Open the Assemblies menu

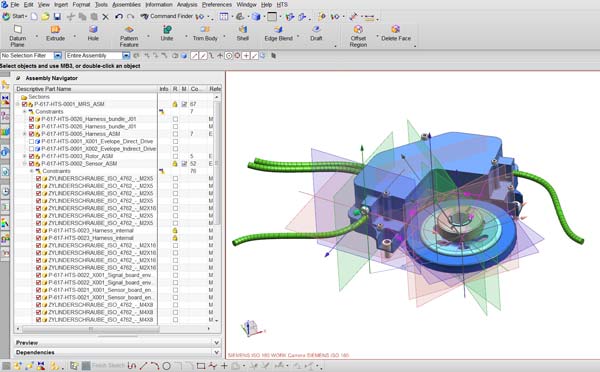pos(126,5)
